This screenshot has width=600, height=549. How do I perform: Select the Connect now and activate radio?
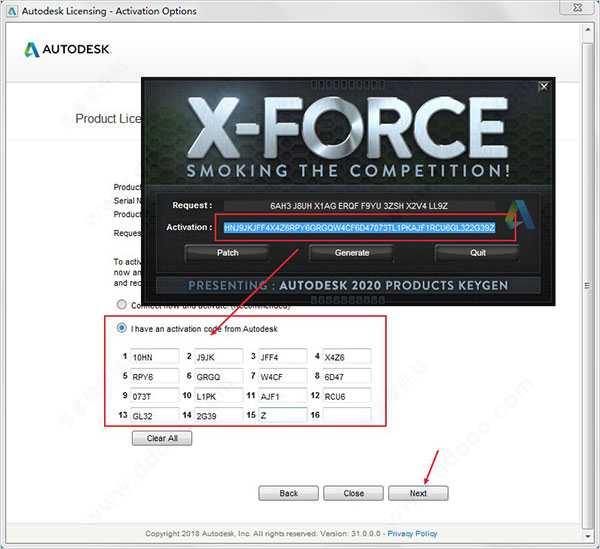[x=122, y=305]
